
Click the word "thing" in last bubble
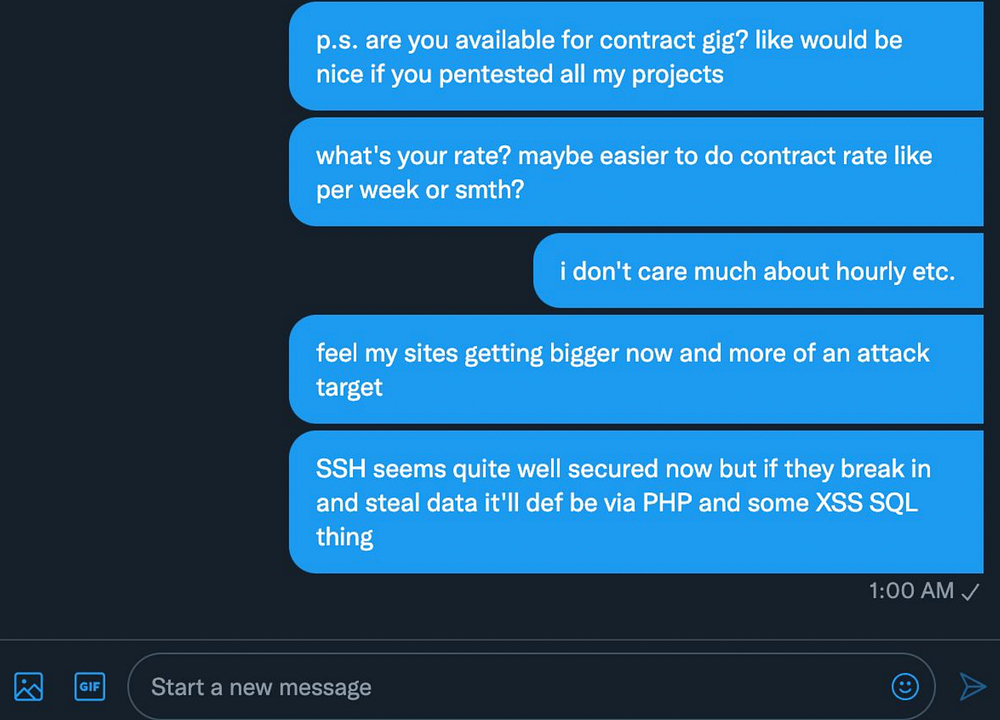[344, 538]
